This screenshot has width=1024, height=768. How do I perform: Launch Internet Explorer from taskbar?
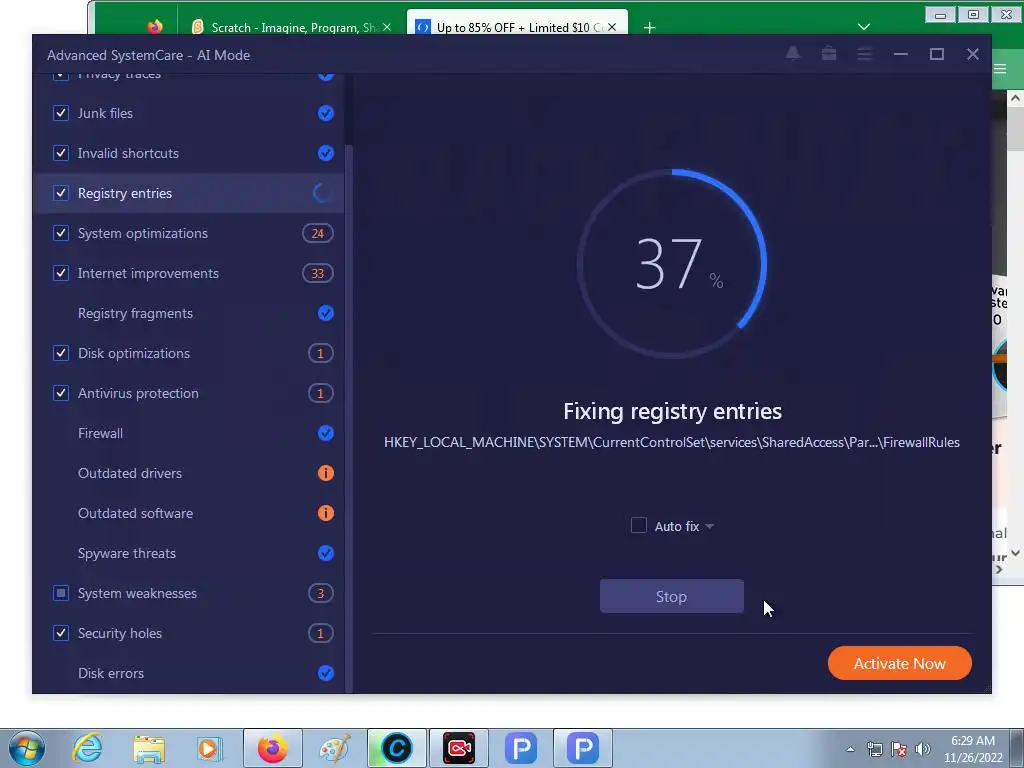click(87, 748)
